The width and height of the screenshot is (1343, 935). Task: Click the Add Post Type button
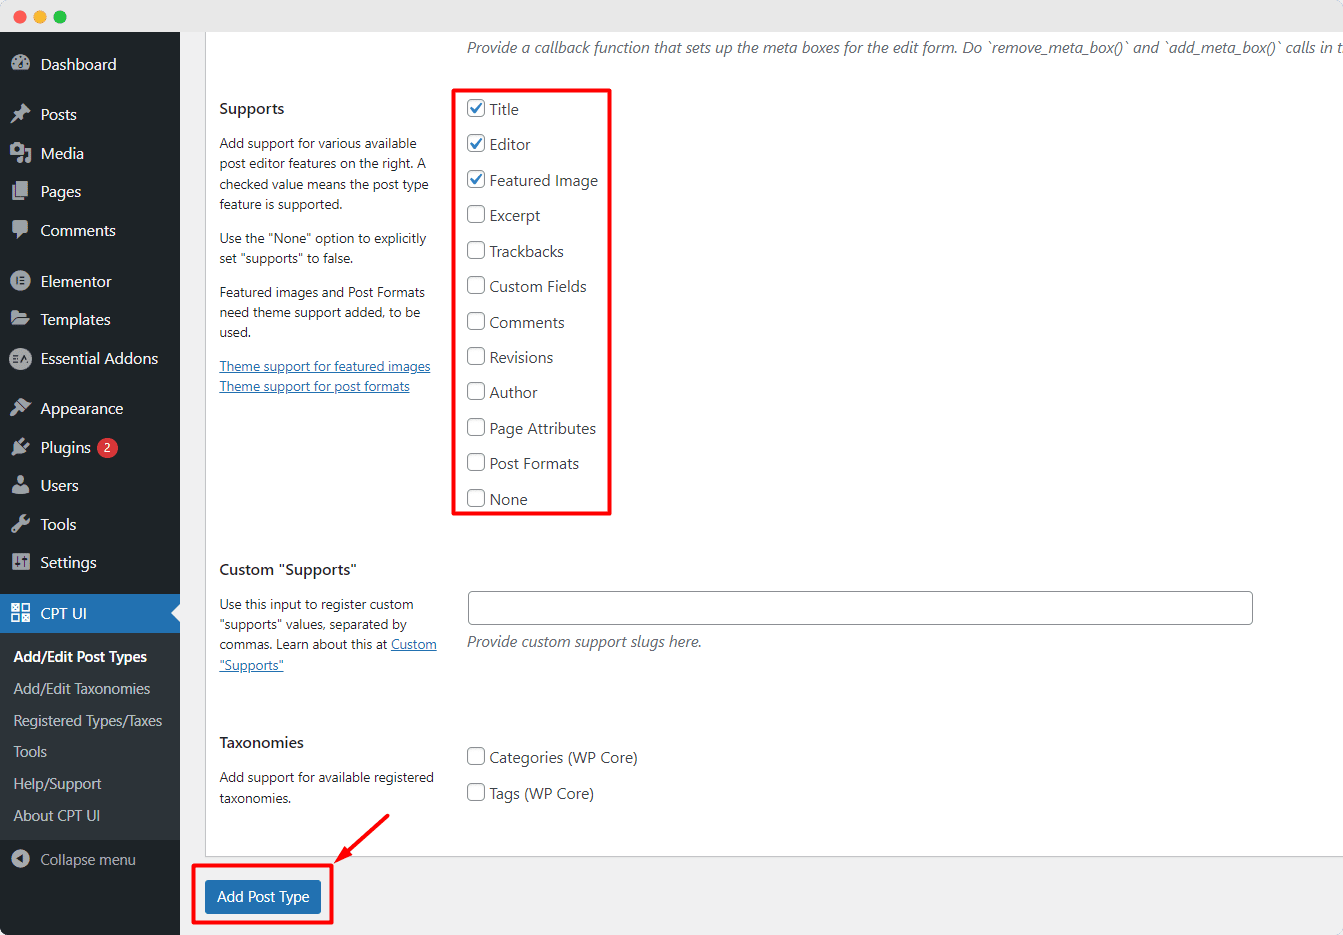click(262, 896)
